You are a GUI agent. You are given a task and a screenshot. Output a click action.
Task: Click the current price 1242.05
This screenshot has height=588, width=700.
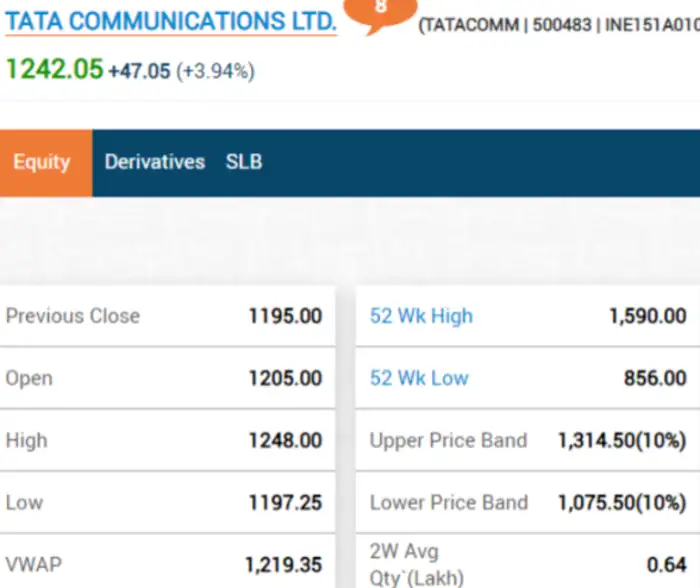point(54,69)
